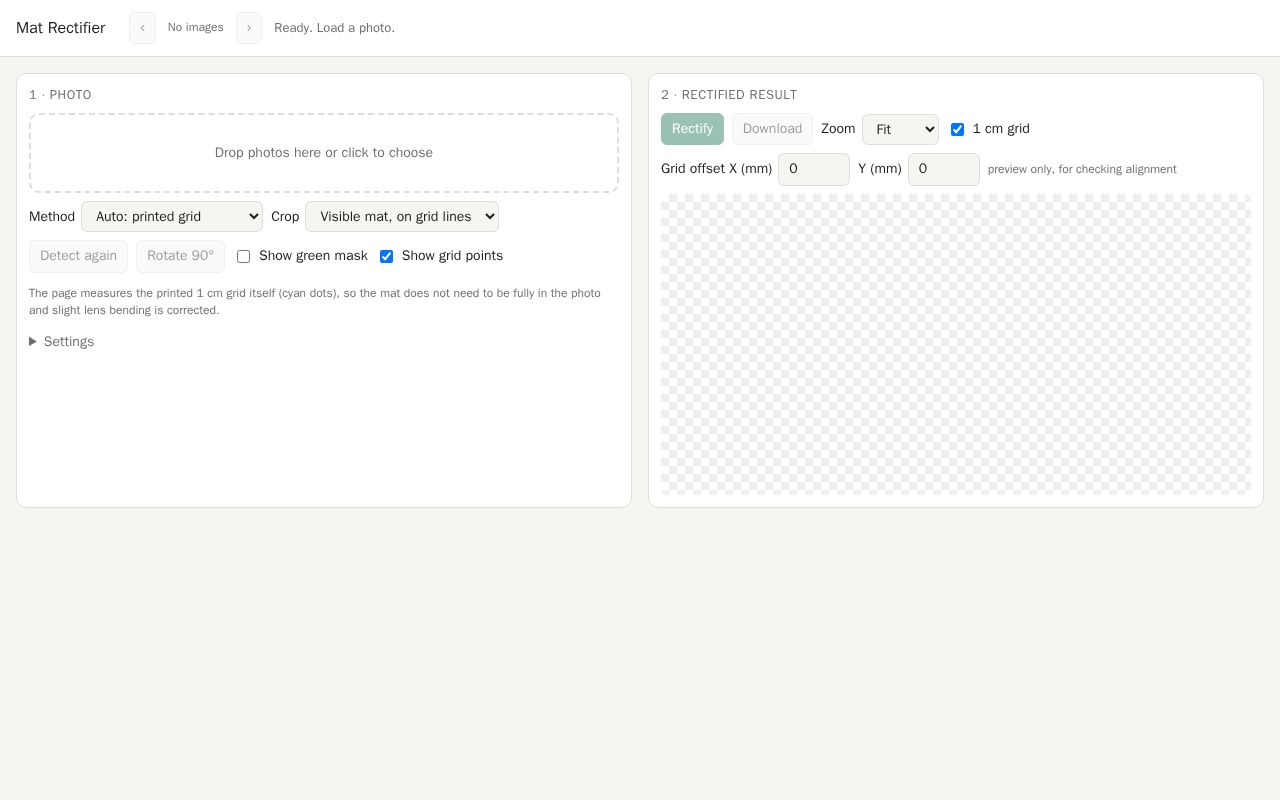Image resolution: width=1280 pixels, height=800 pixels.
Task: Go to the next image arrow
Action: tap(249, 28)
